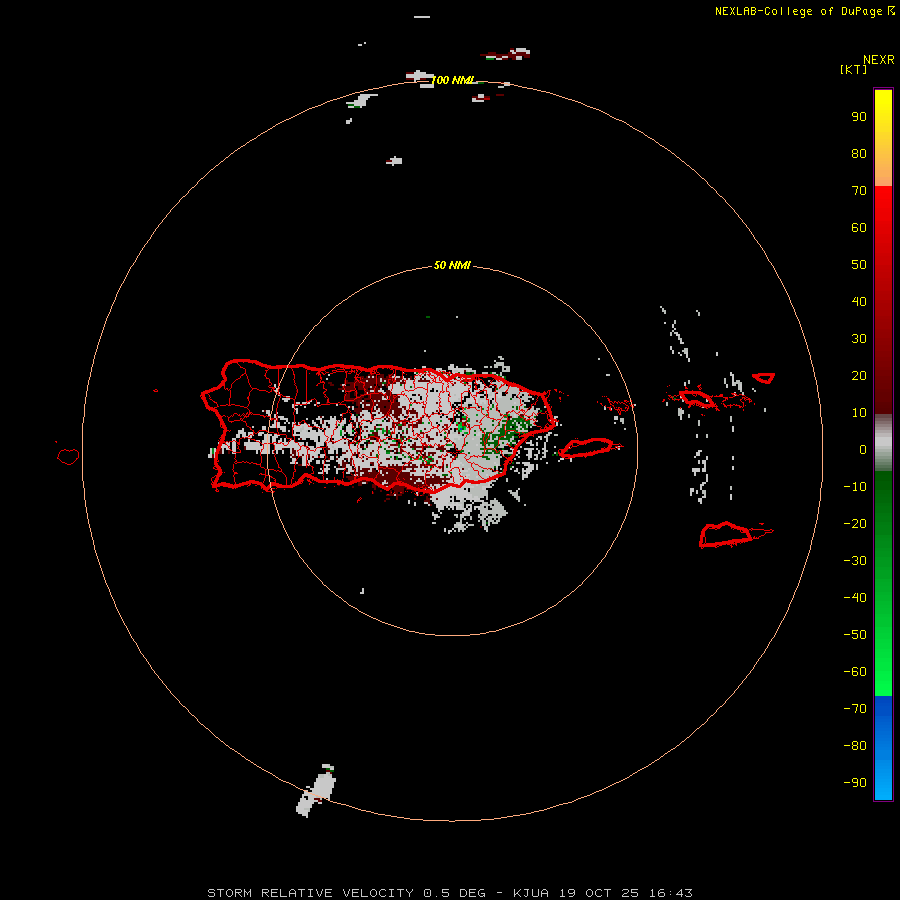This screenshot has width=900, height=900.
Task: Select the 100 NMI range ring label
Action: click(453, 80)
